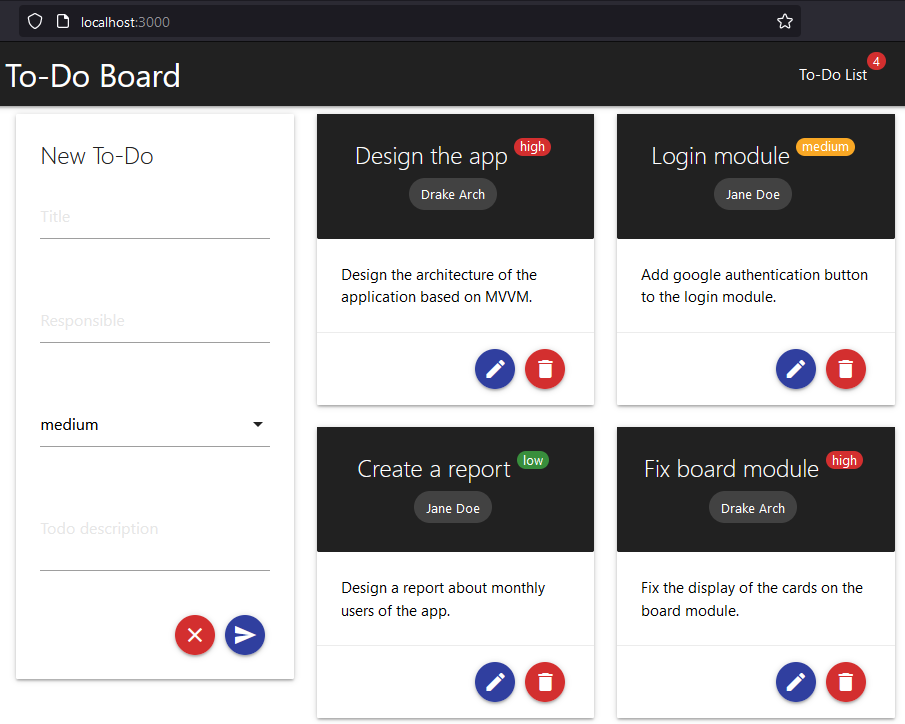Open the To-Do List navigation item

[x=833, y=74]
